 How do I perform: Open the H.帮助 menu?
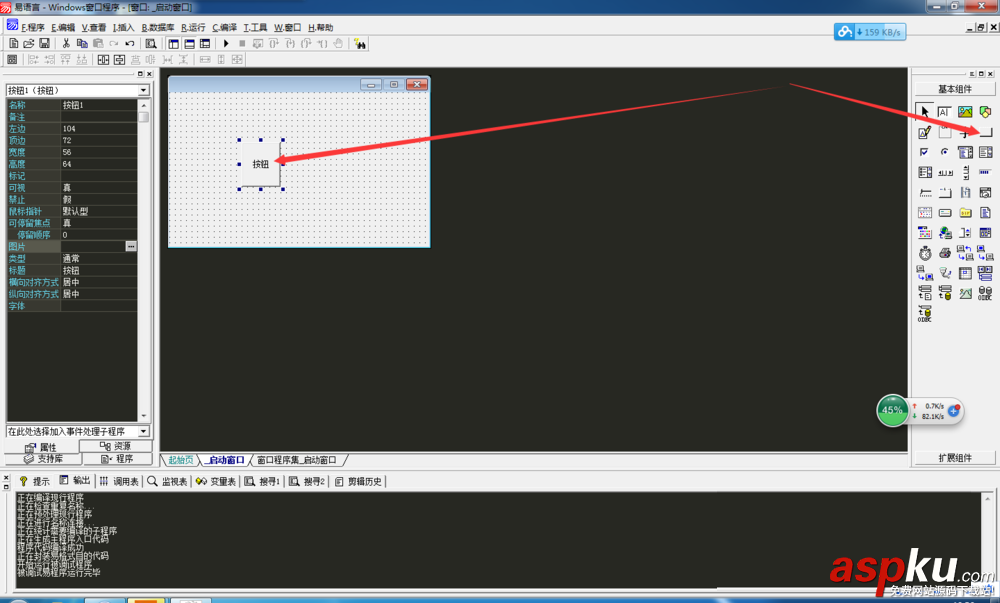click(321, 27)
